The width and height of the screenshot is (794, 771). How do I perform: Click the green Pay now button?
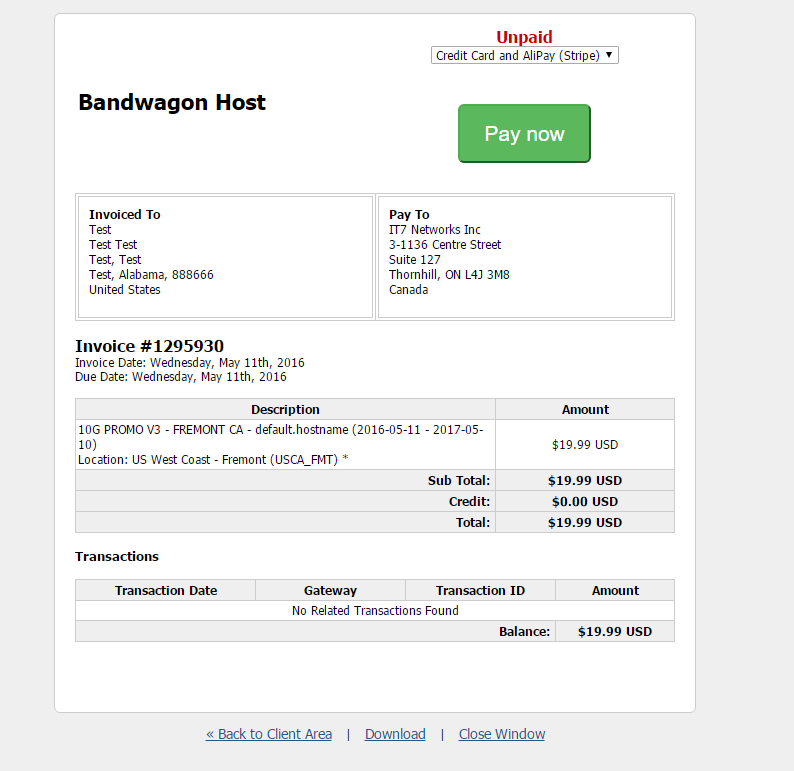pos(524,134)
